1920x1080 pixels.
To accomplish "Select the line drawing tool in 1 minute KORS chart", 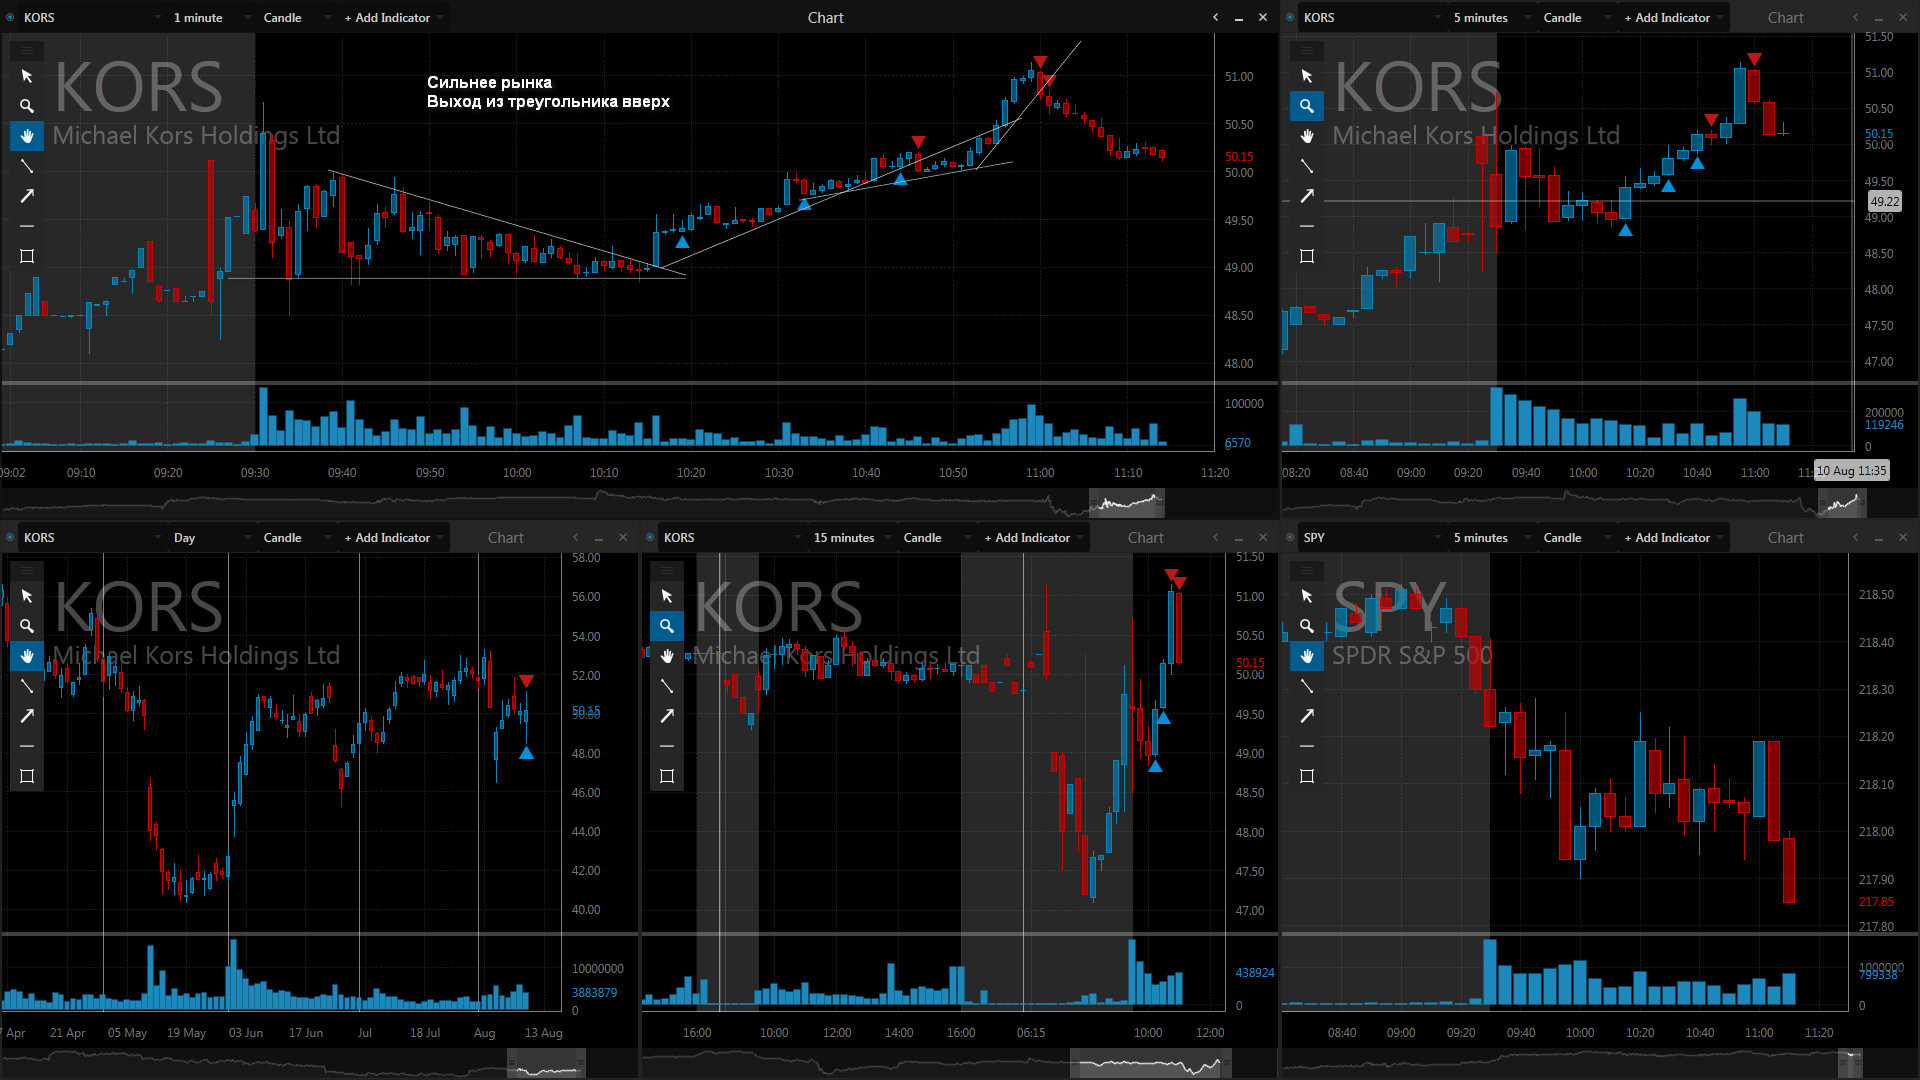I will coord(27,166).
